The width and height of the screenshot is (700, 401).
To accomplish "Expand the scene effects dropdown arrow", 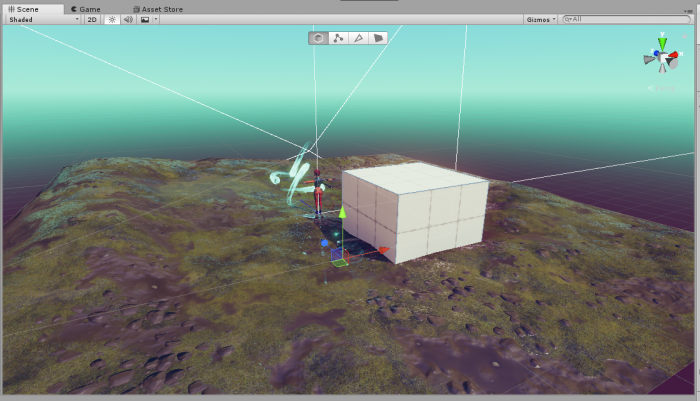I will [x=156, y=19].
